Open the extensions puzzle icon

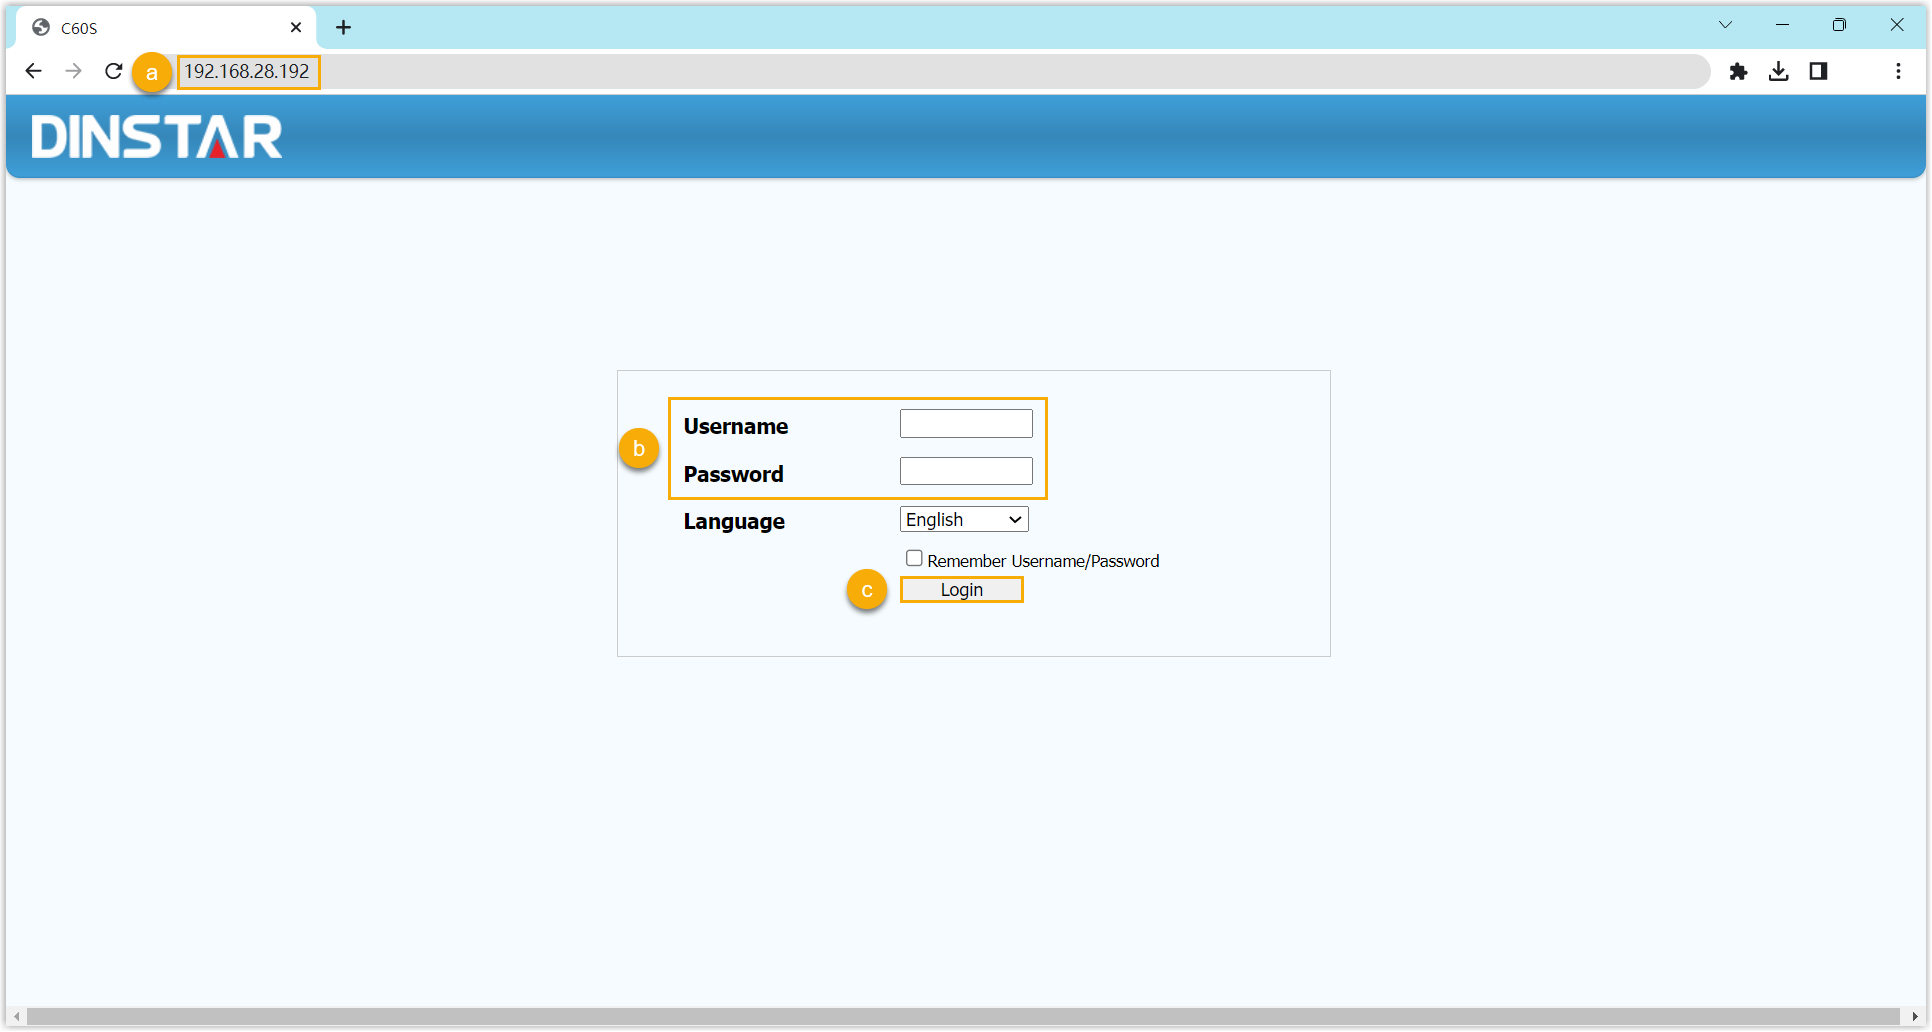tap(1738, 71)
